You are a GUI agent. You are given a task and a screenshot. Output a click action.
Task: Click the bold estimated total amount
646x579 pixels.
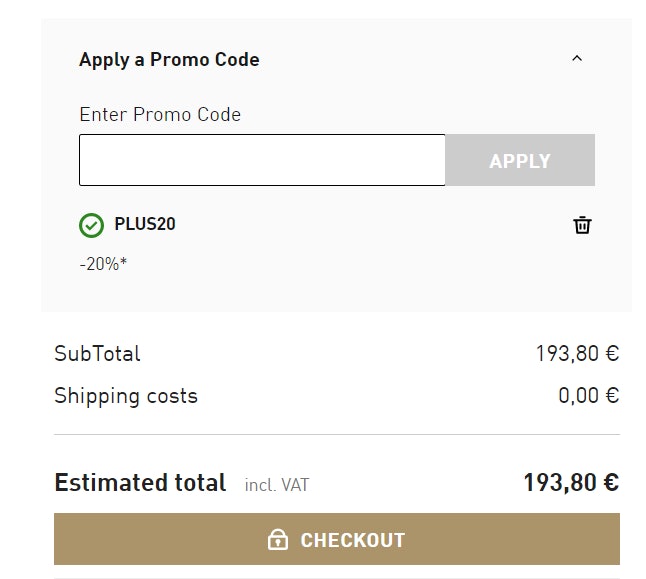point(571,483)
